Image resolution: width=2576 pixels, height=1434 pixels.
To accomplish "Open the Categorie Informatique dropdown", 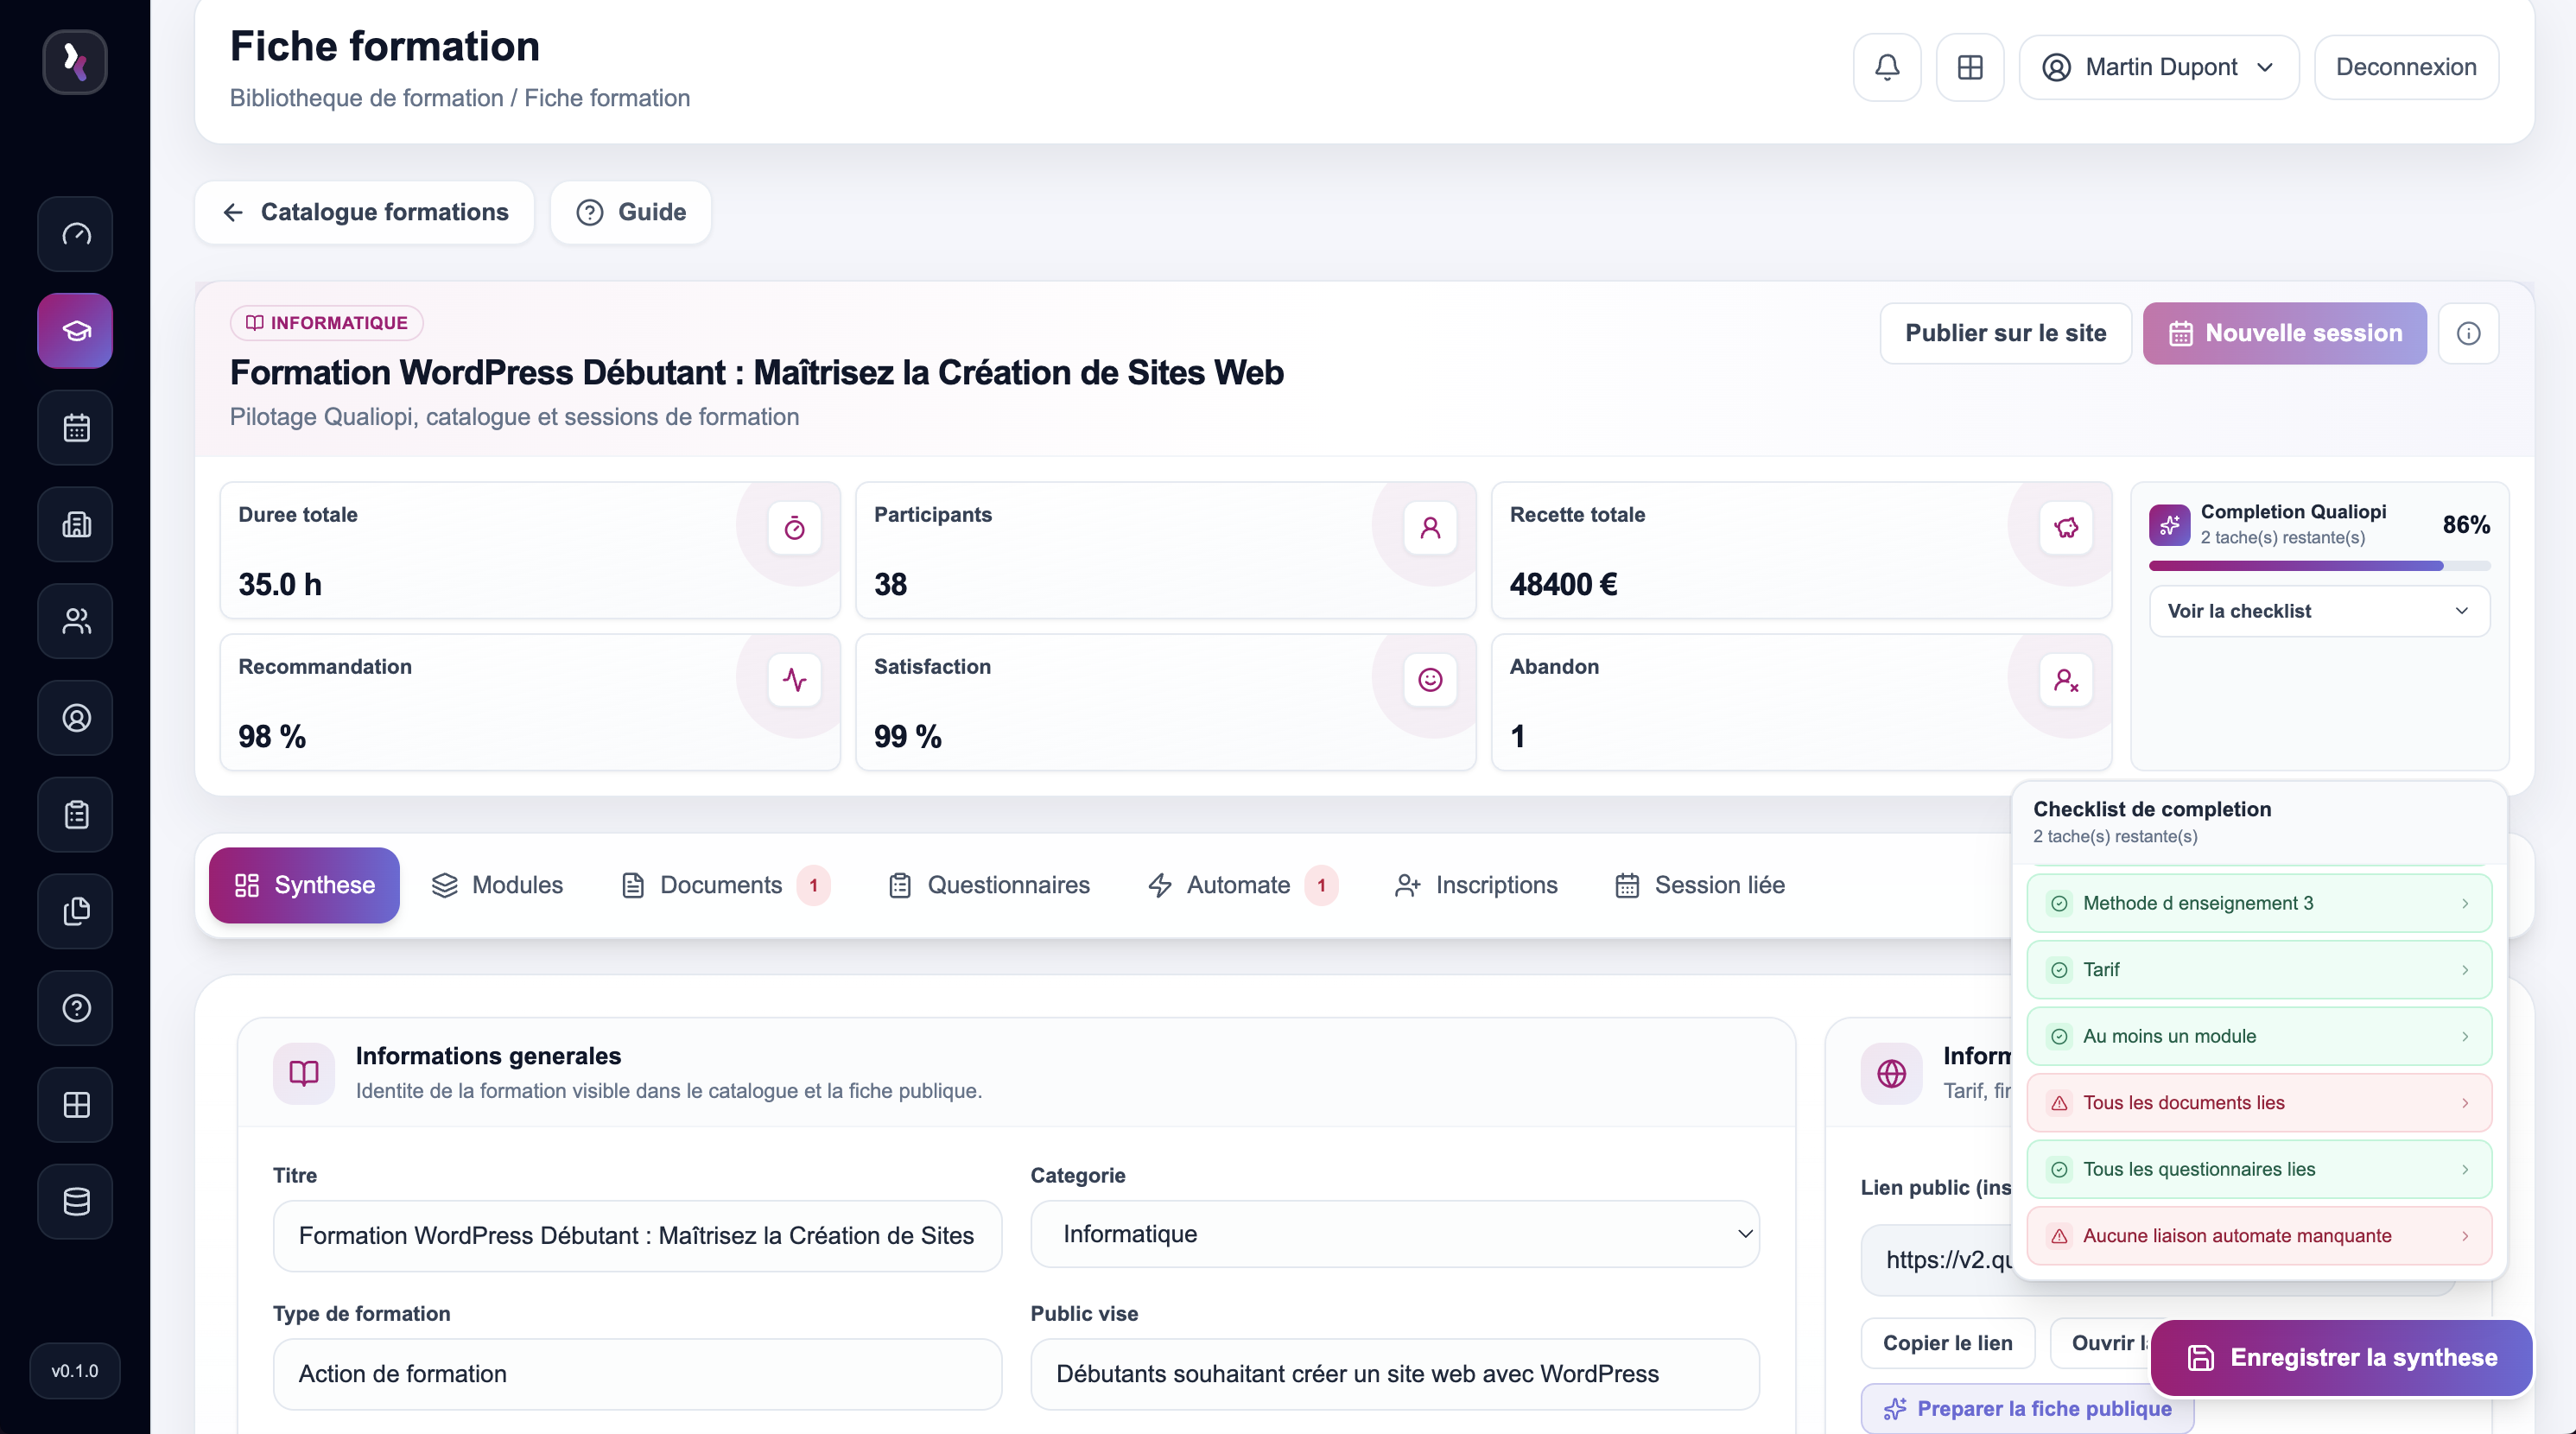I will [x=1395, y=1234].
